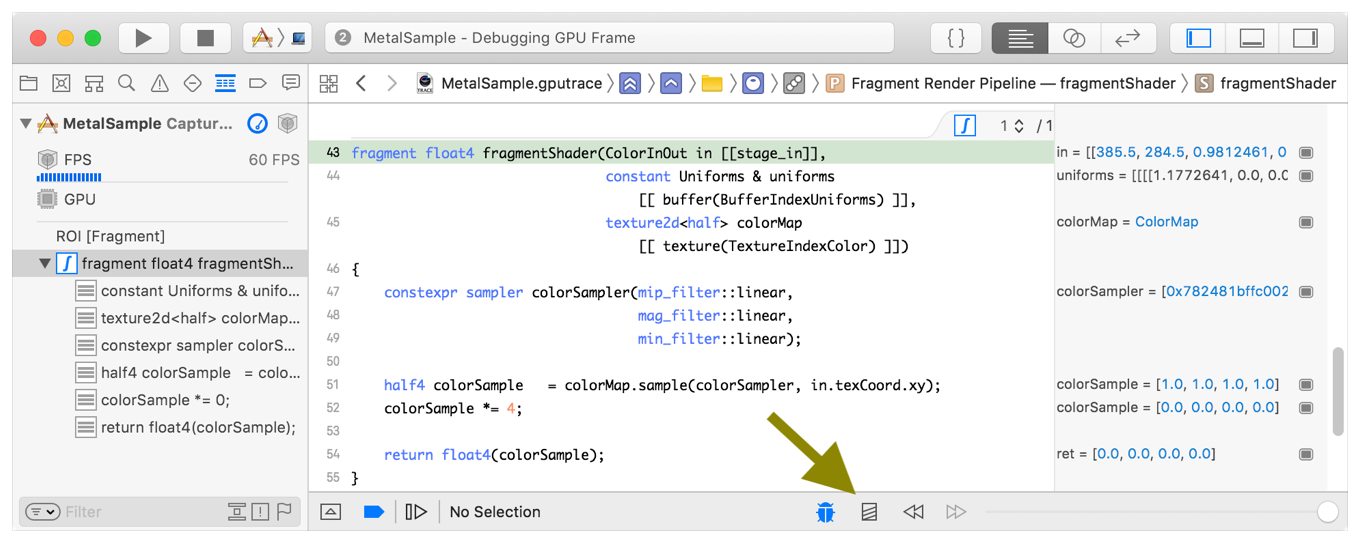Click the Run (play) button
Screen dimensions: 1360x543
pos(144,38)
